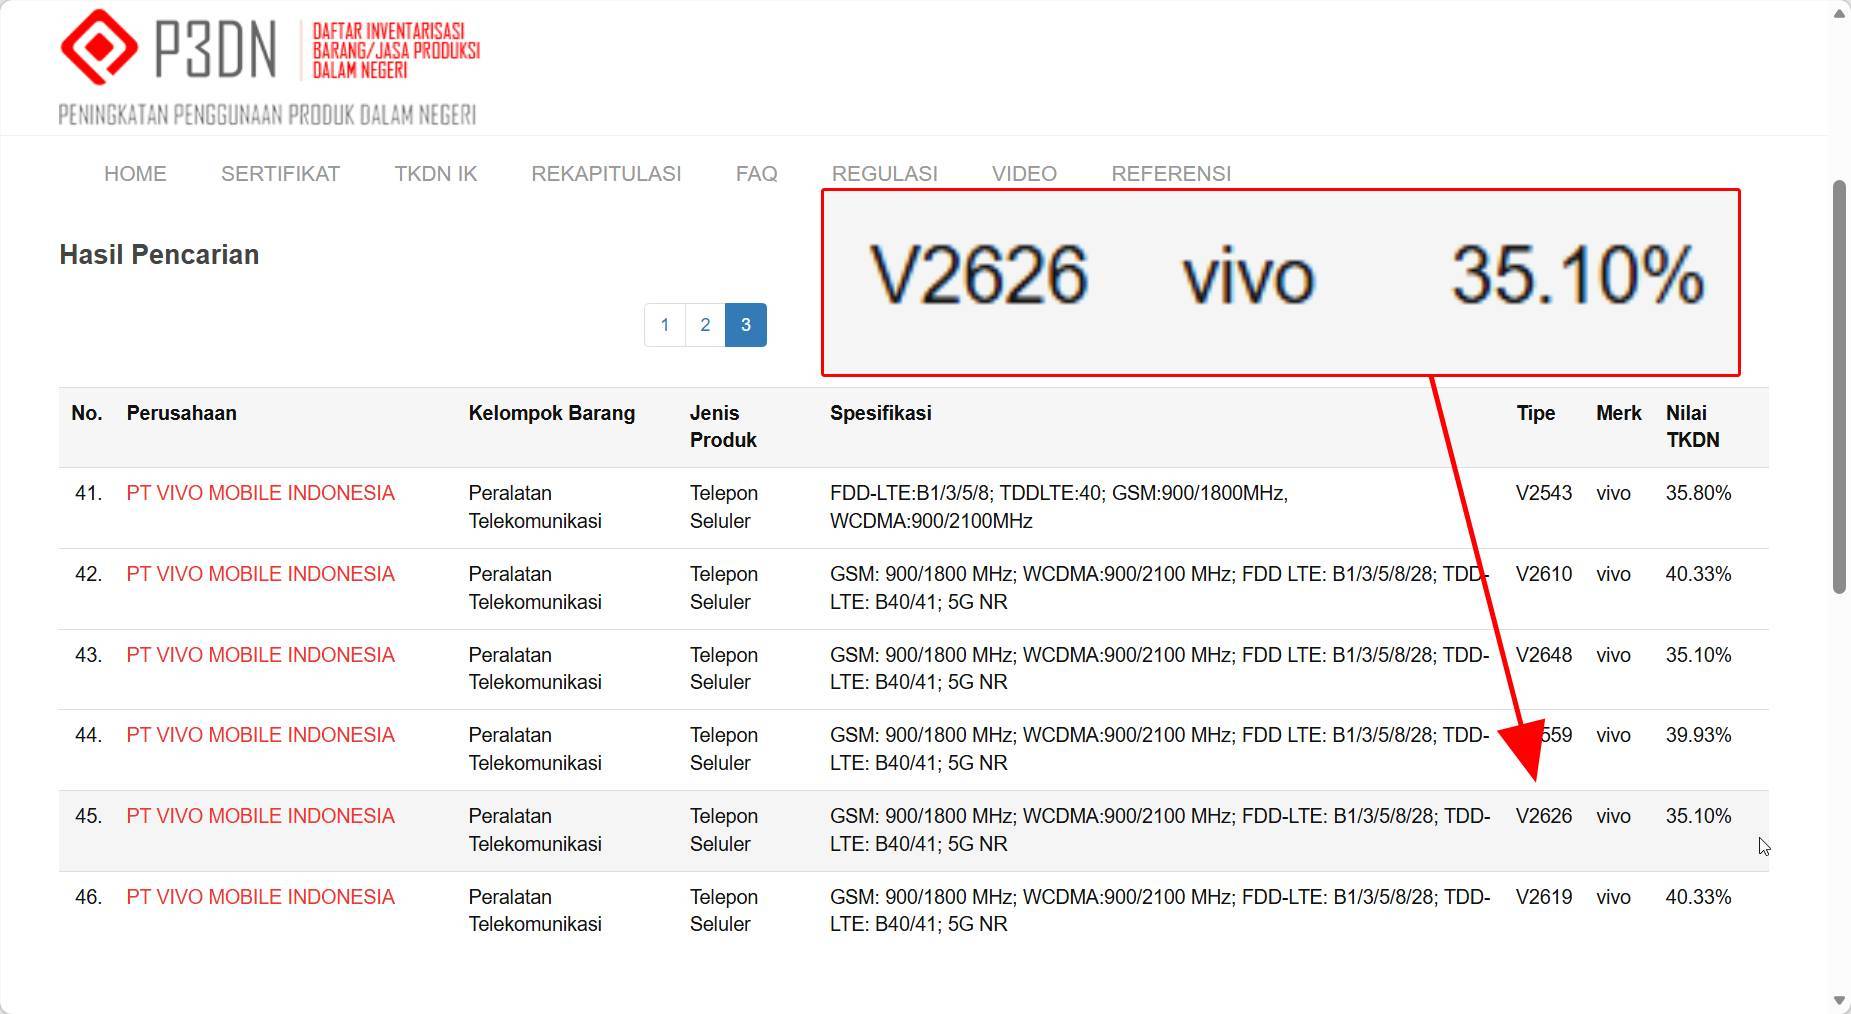Select type cell 'V2648'
Image resolution: width=1851 pixels, height=1014 pixels.
1543,655
